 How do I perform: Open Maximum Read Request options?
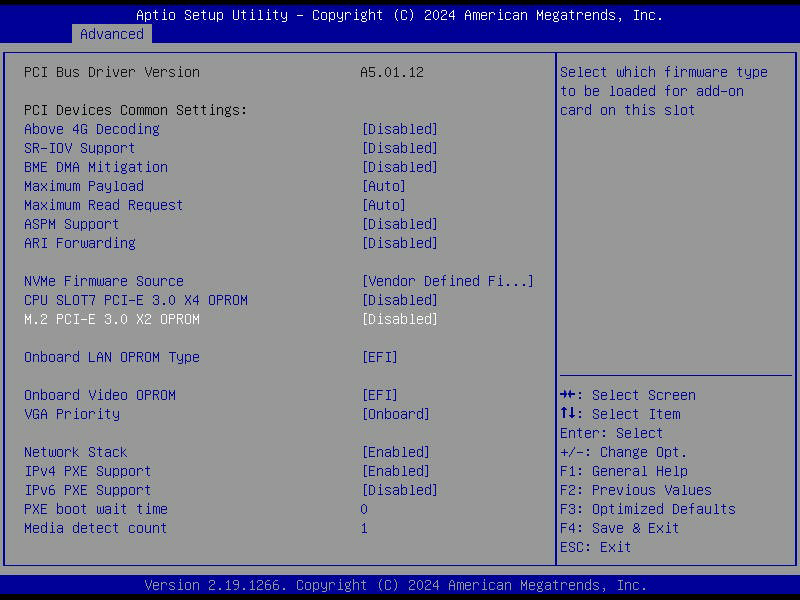[x=383, y=205]
